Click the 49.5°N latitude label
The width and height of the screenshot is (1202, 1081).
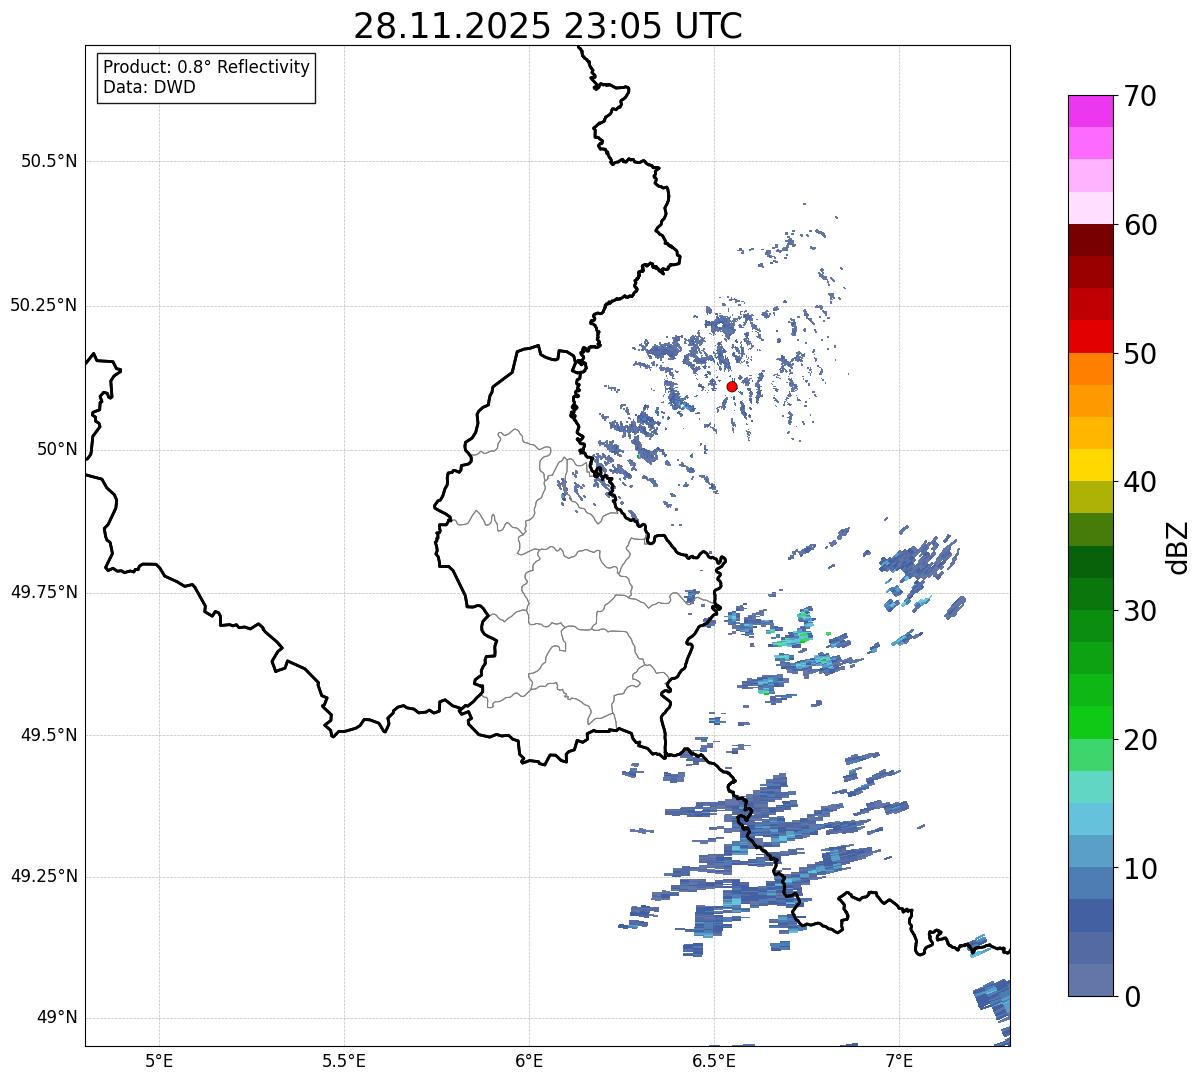coord(49,735)
